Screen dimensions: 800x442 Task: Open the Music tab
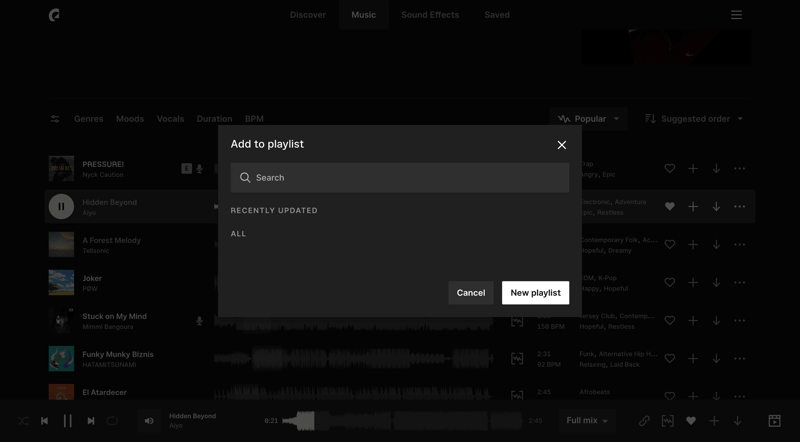[363, 15]
